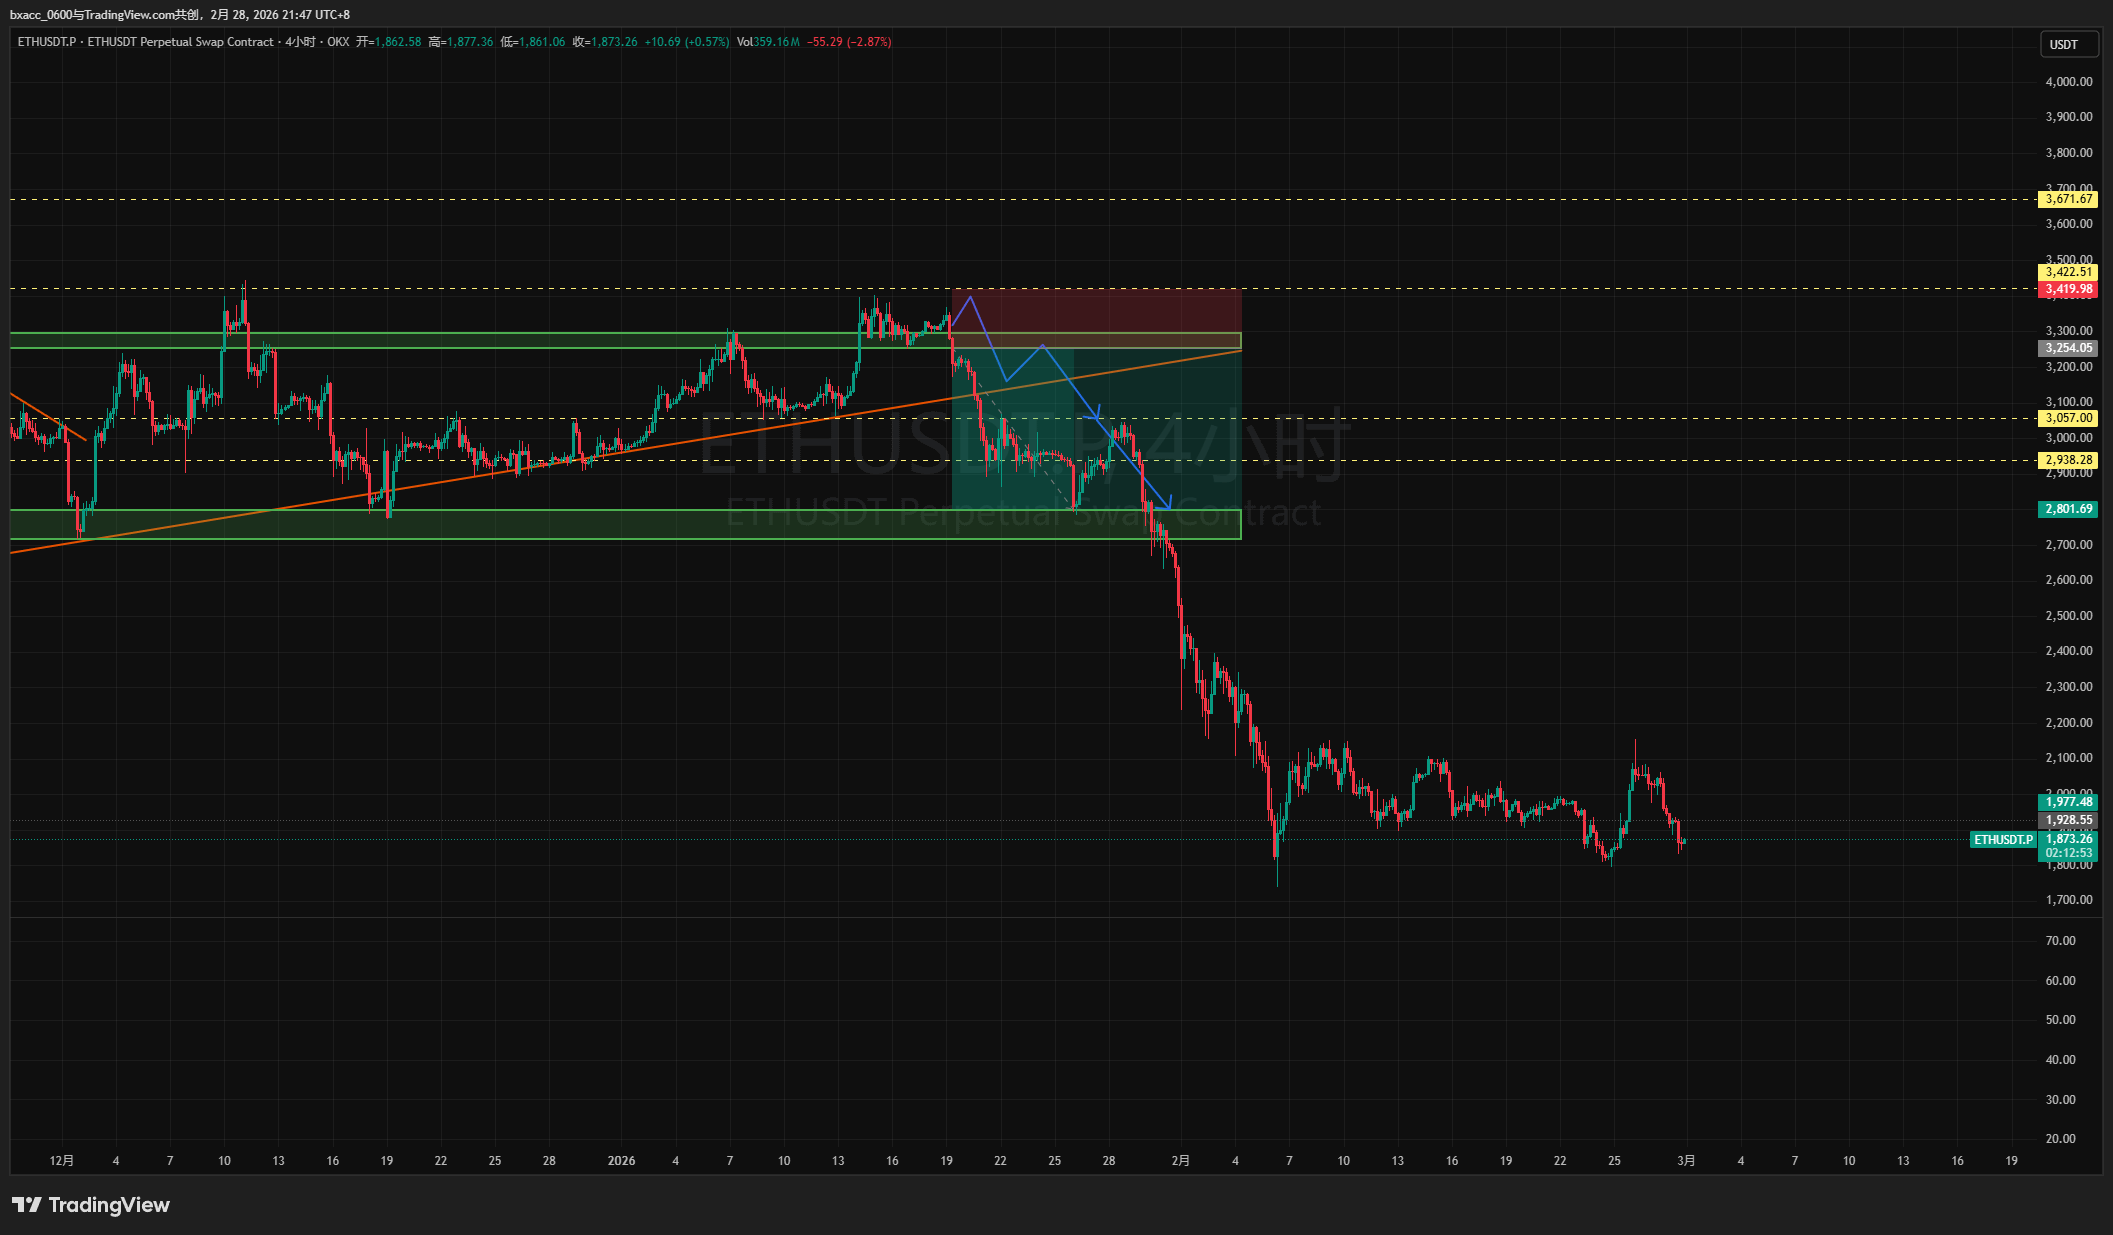Click the open value 开=1,862.58

click(389, 42)
